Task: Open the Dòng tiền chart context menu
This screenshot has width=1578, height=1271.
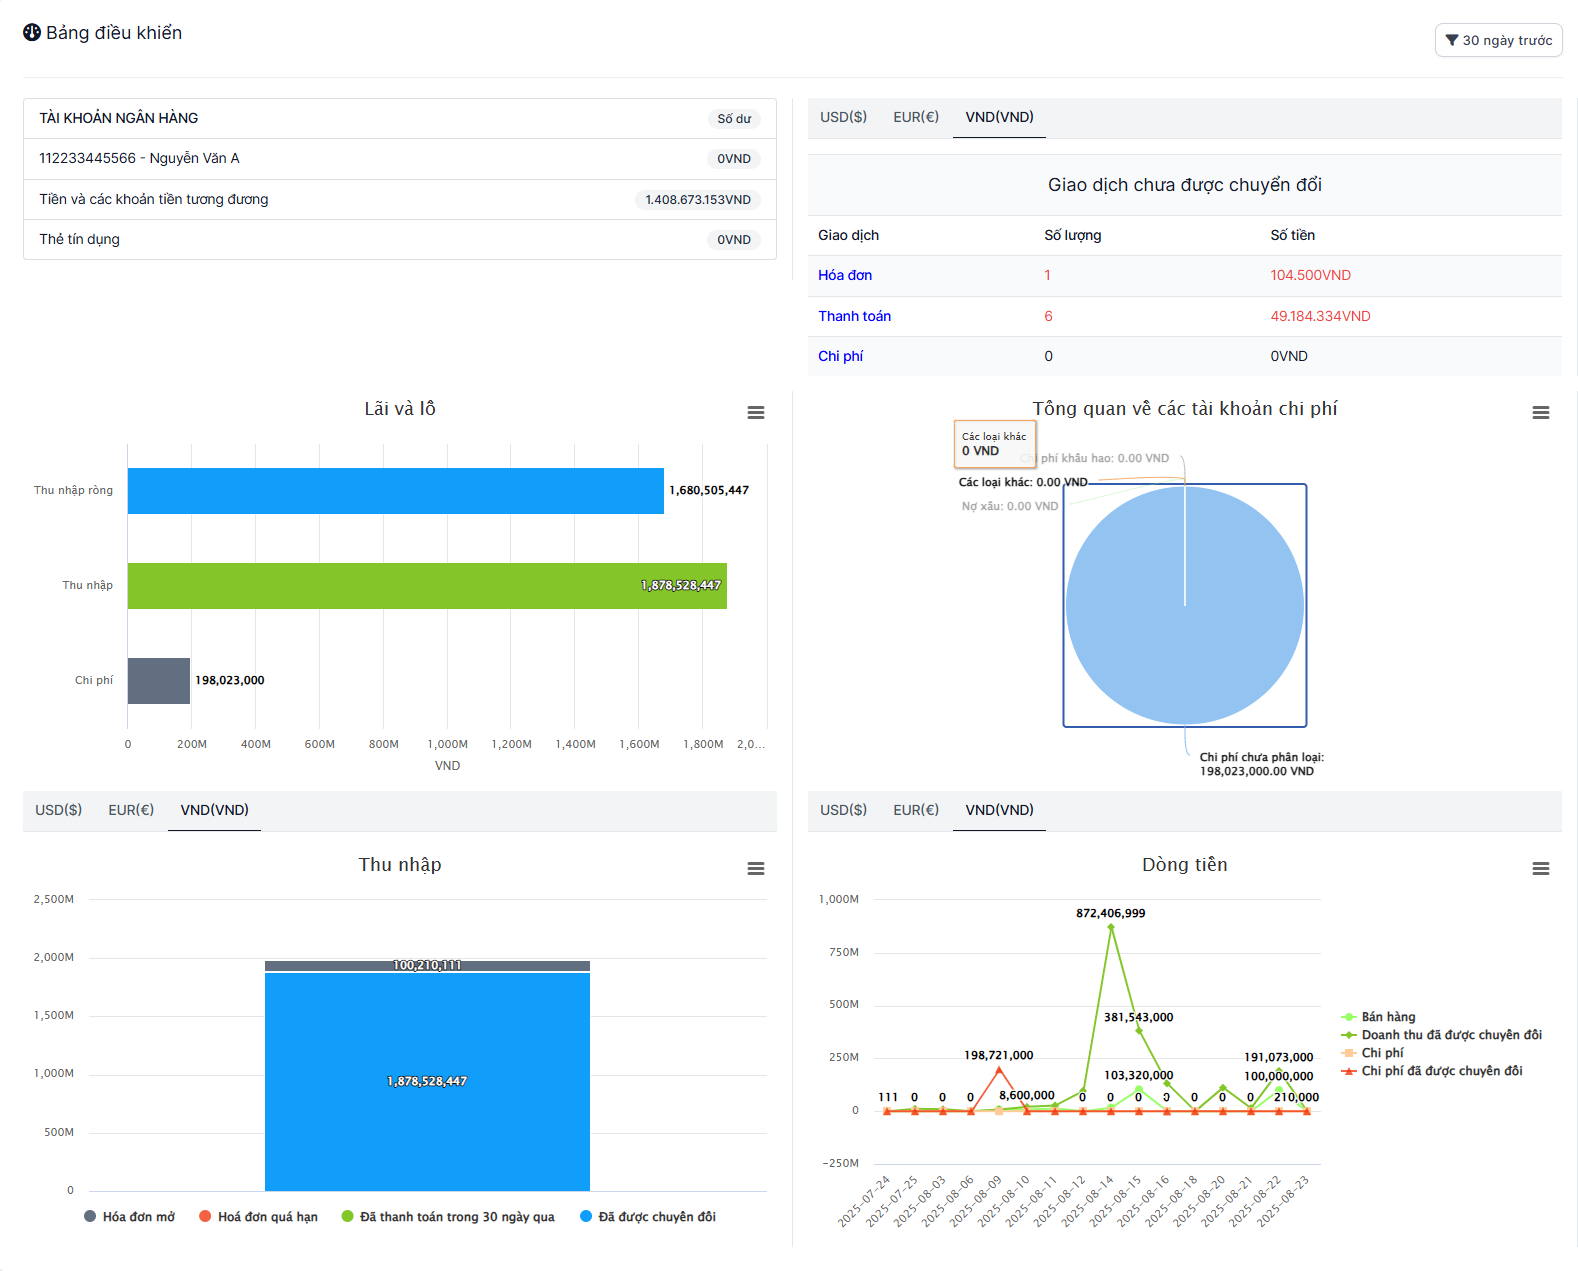Action: [1540, 869]
